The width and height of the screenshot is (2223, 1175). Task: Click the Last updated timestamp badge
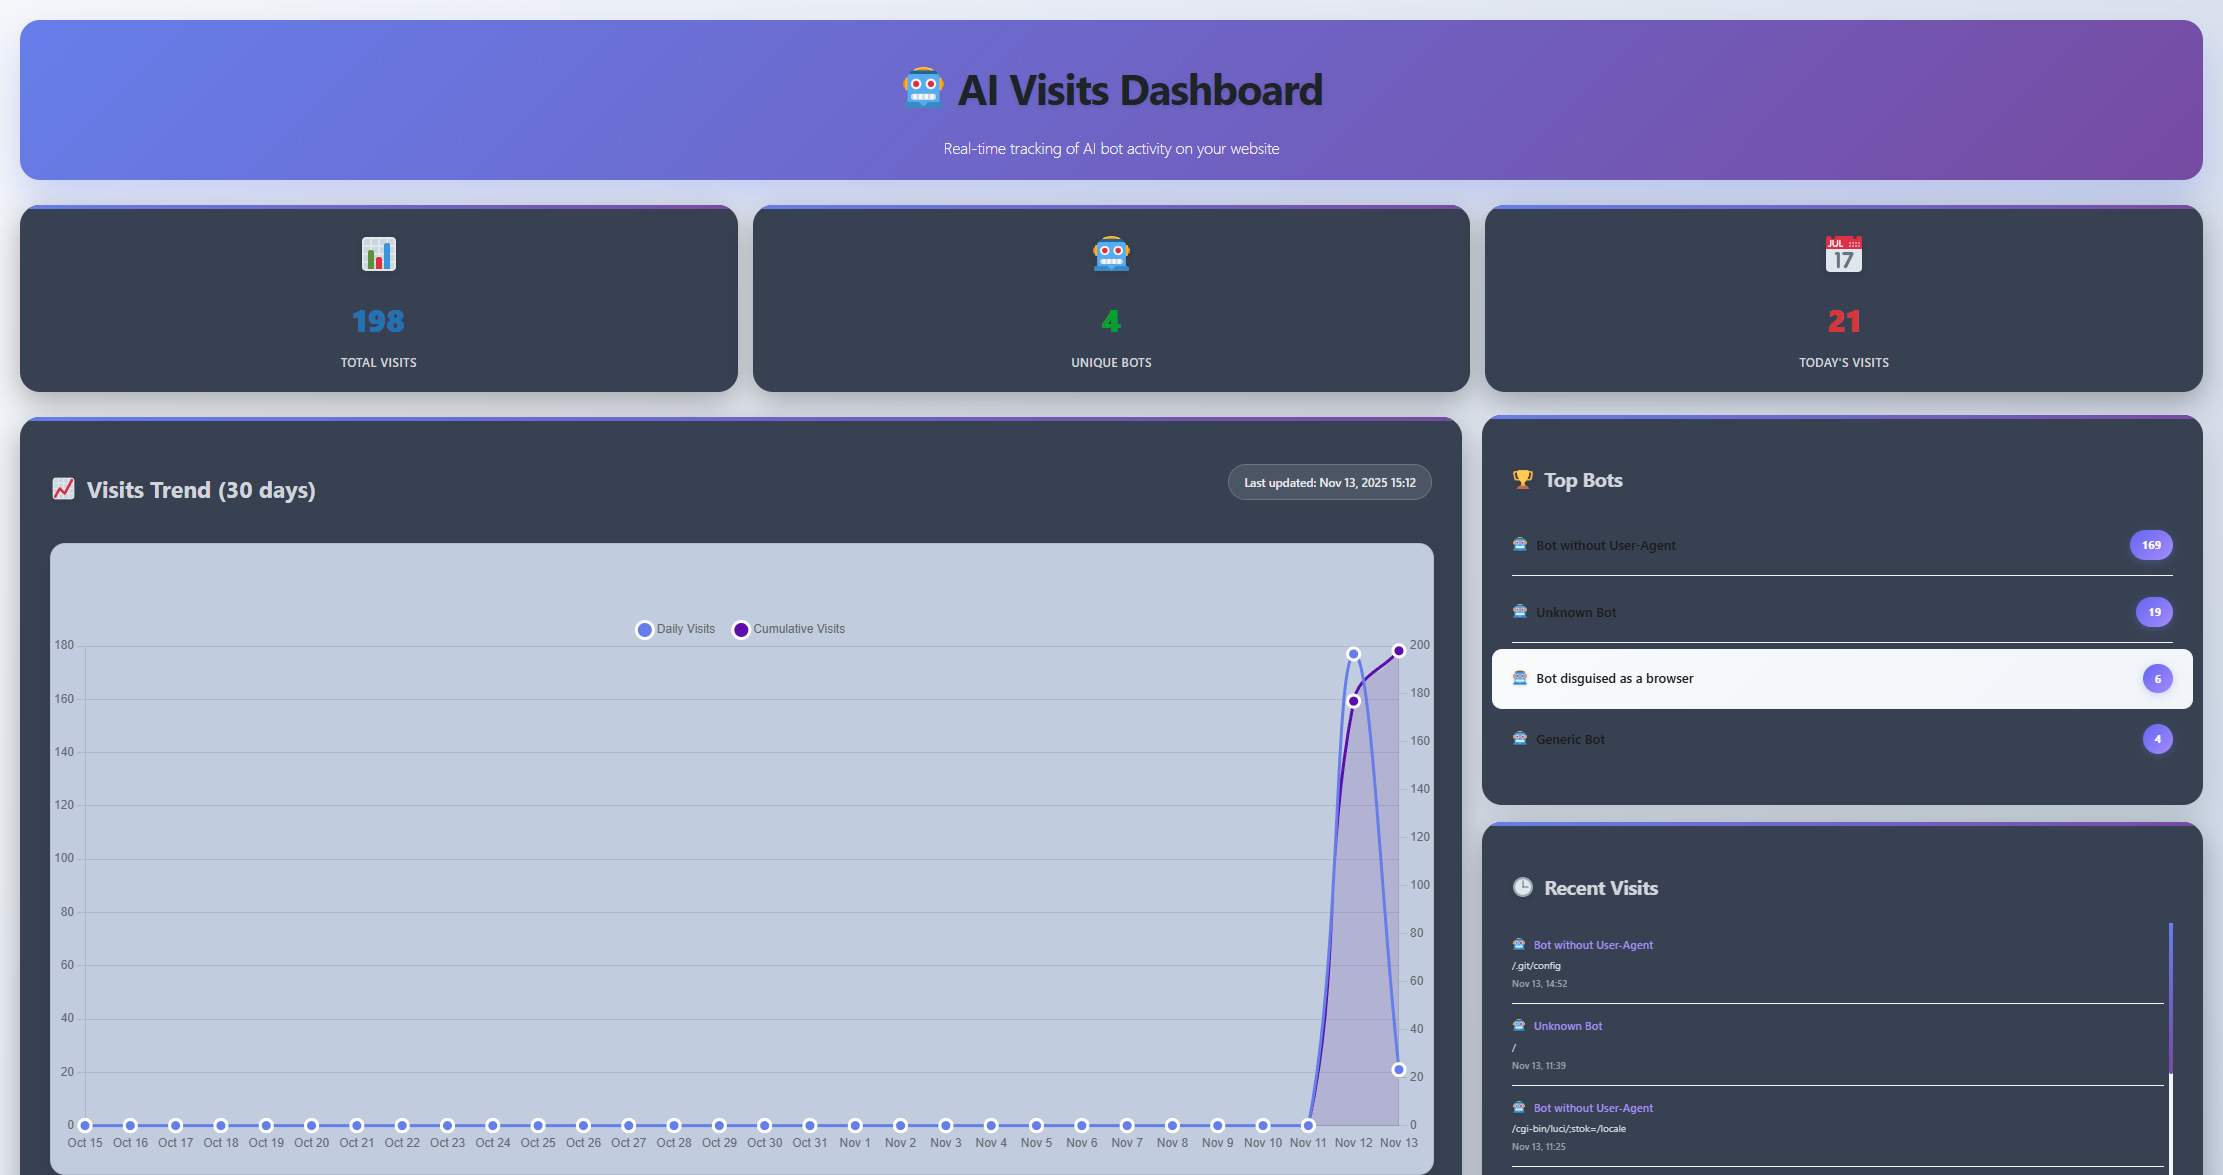[1329, 482]
